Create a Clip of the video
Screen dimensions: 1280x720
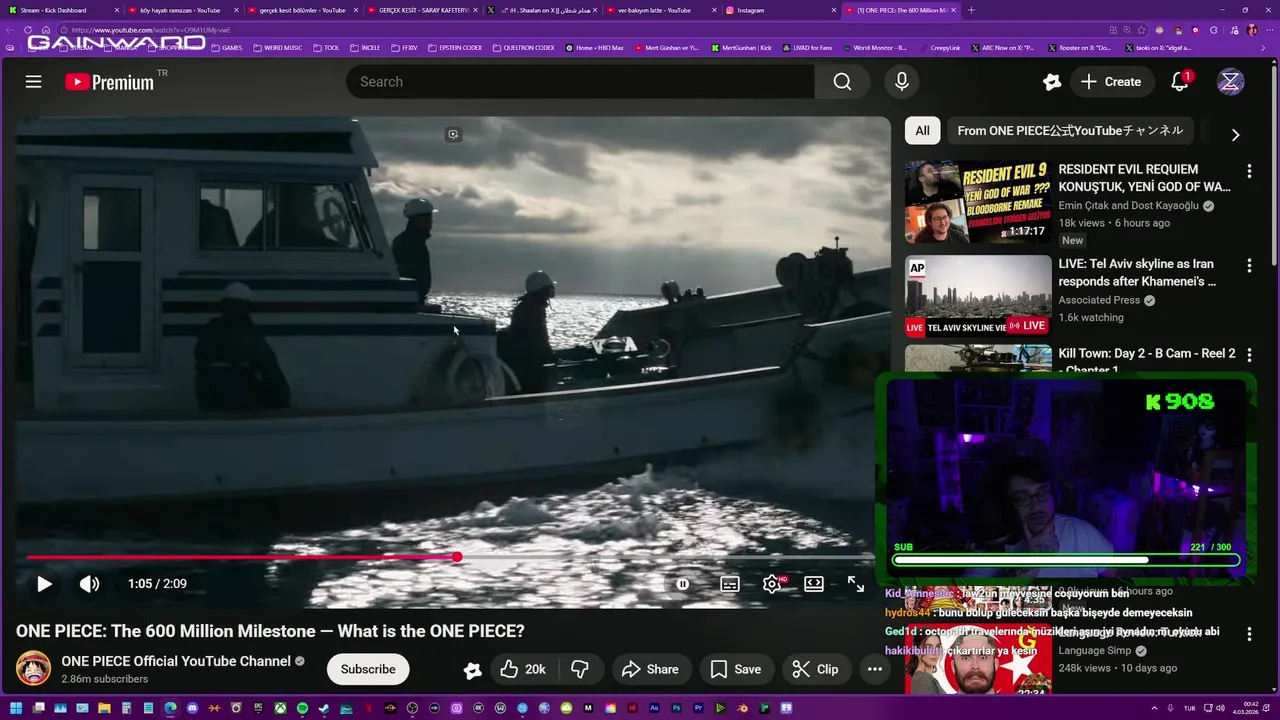815,669
